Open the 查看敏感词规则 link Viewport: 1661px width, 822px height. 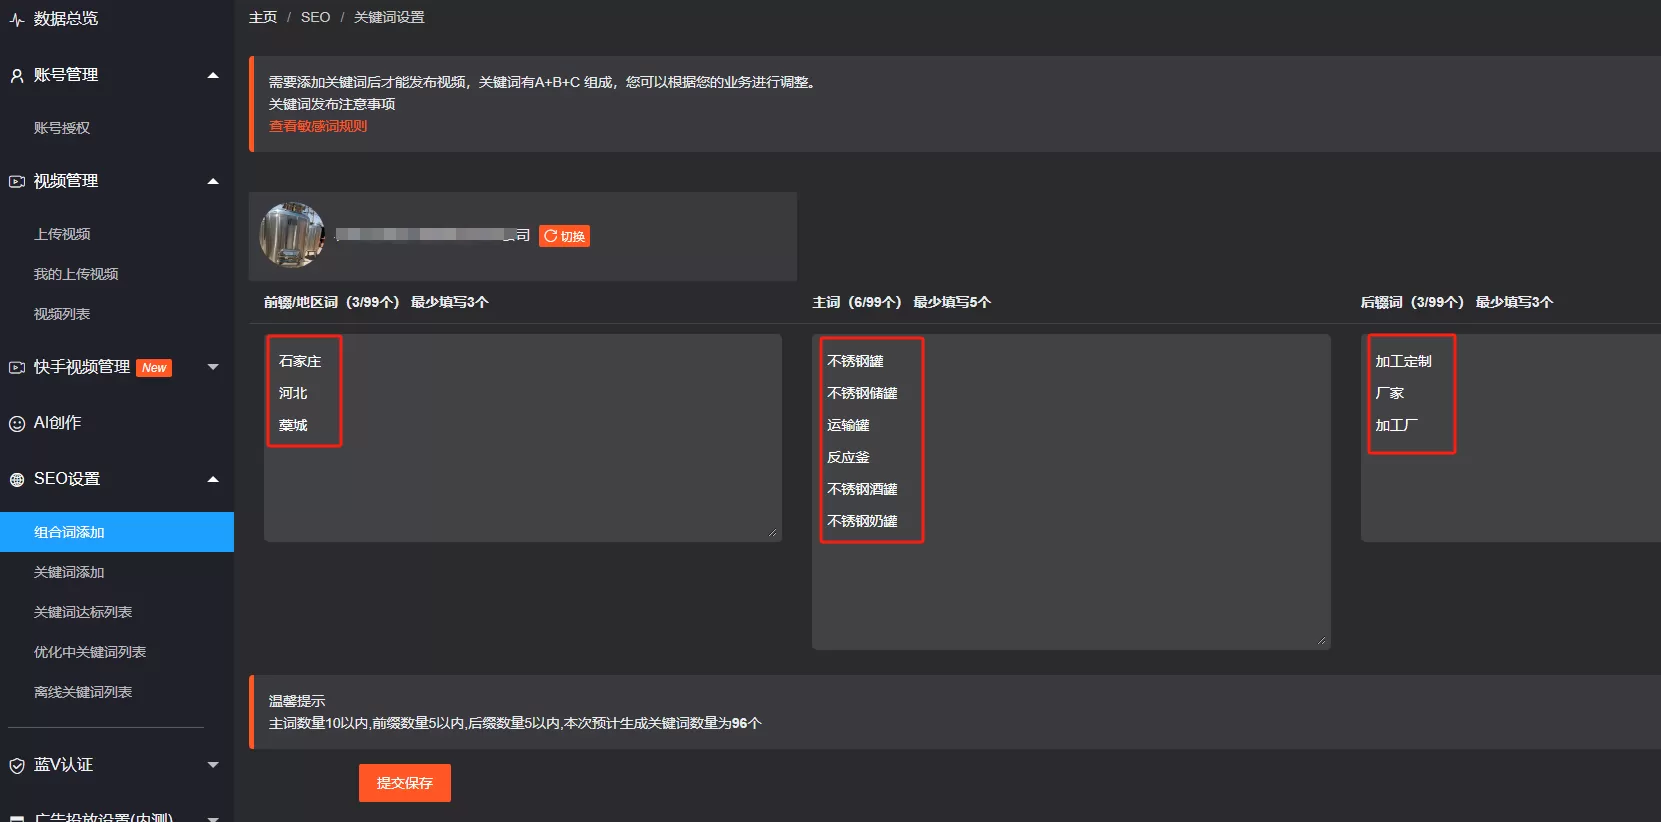[318, 126]
